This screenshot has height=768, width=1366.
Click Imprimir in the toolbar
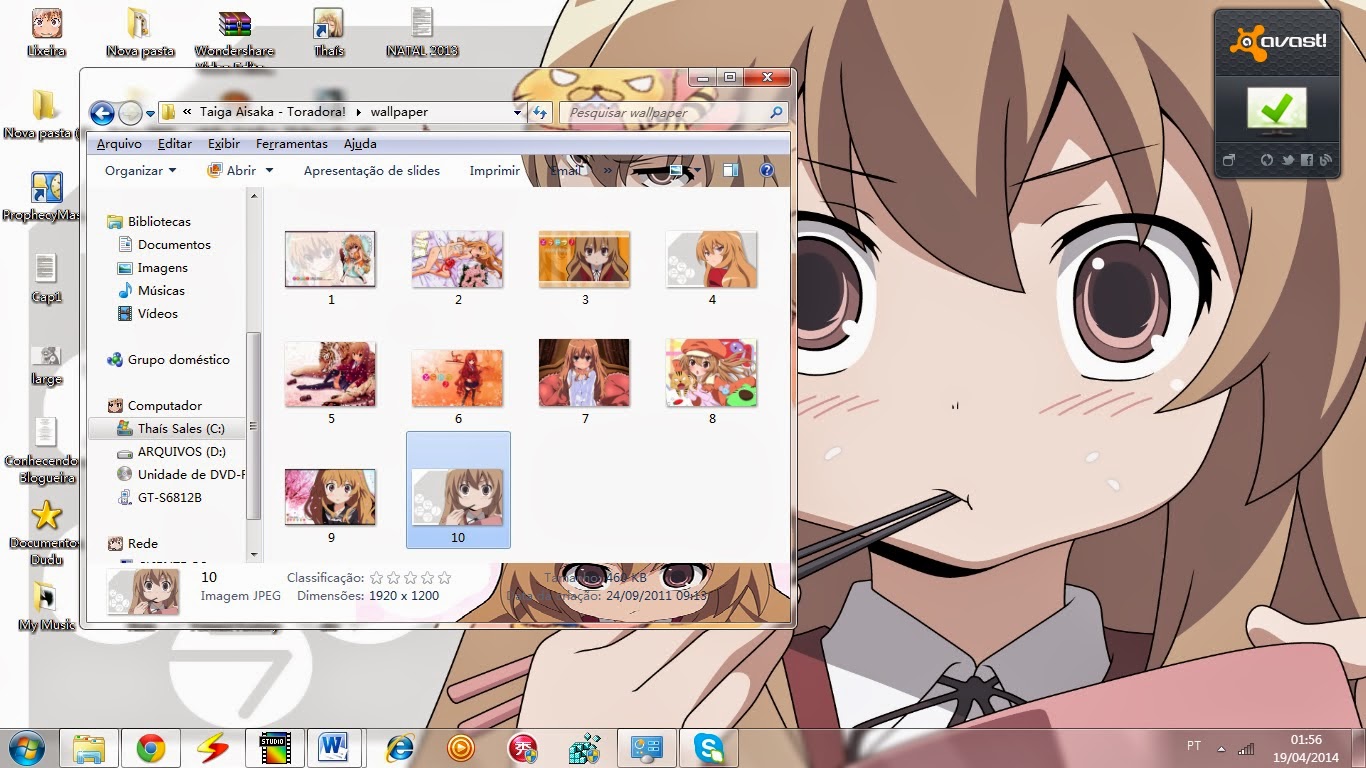point(494,171)
